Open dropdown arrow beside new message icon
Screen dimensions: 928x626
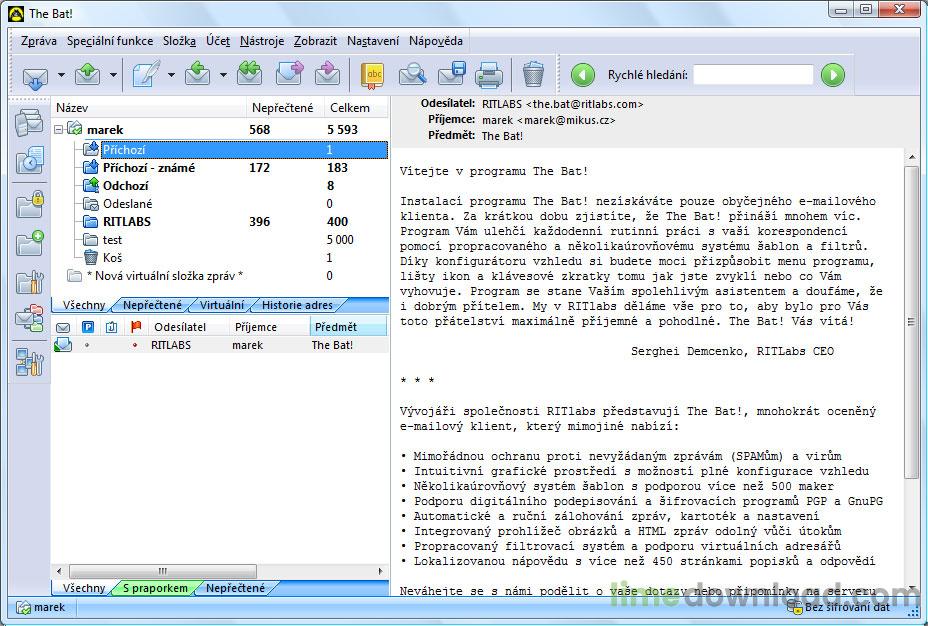[x=171, y=75]
